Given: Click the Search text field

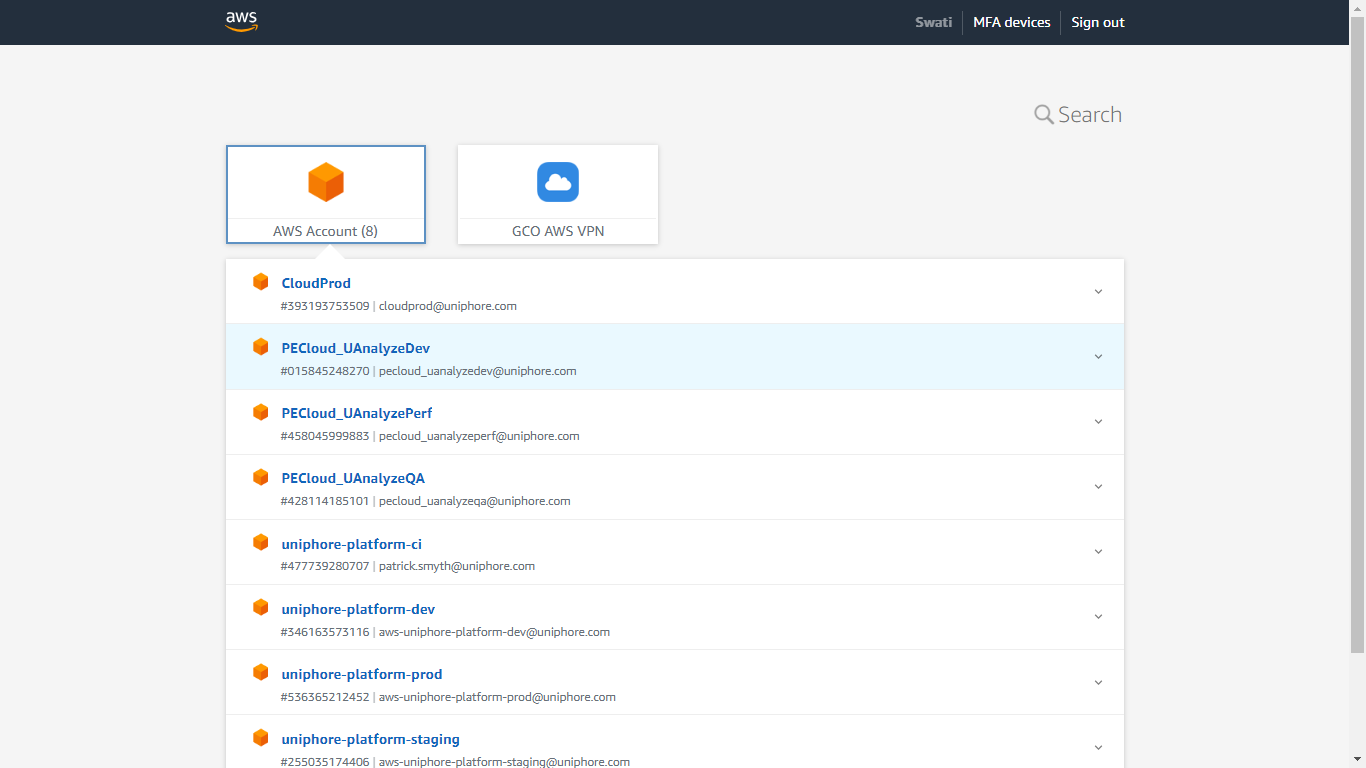Looking at the screenshot, I should (1090, 115).
